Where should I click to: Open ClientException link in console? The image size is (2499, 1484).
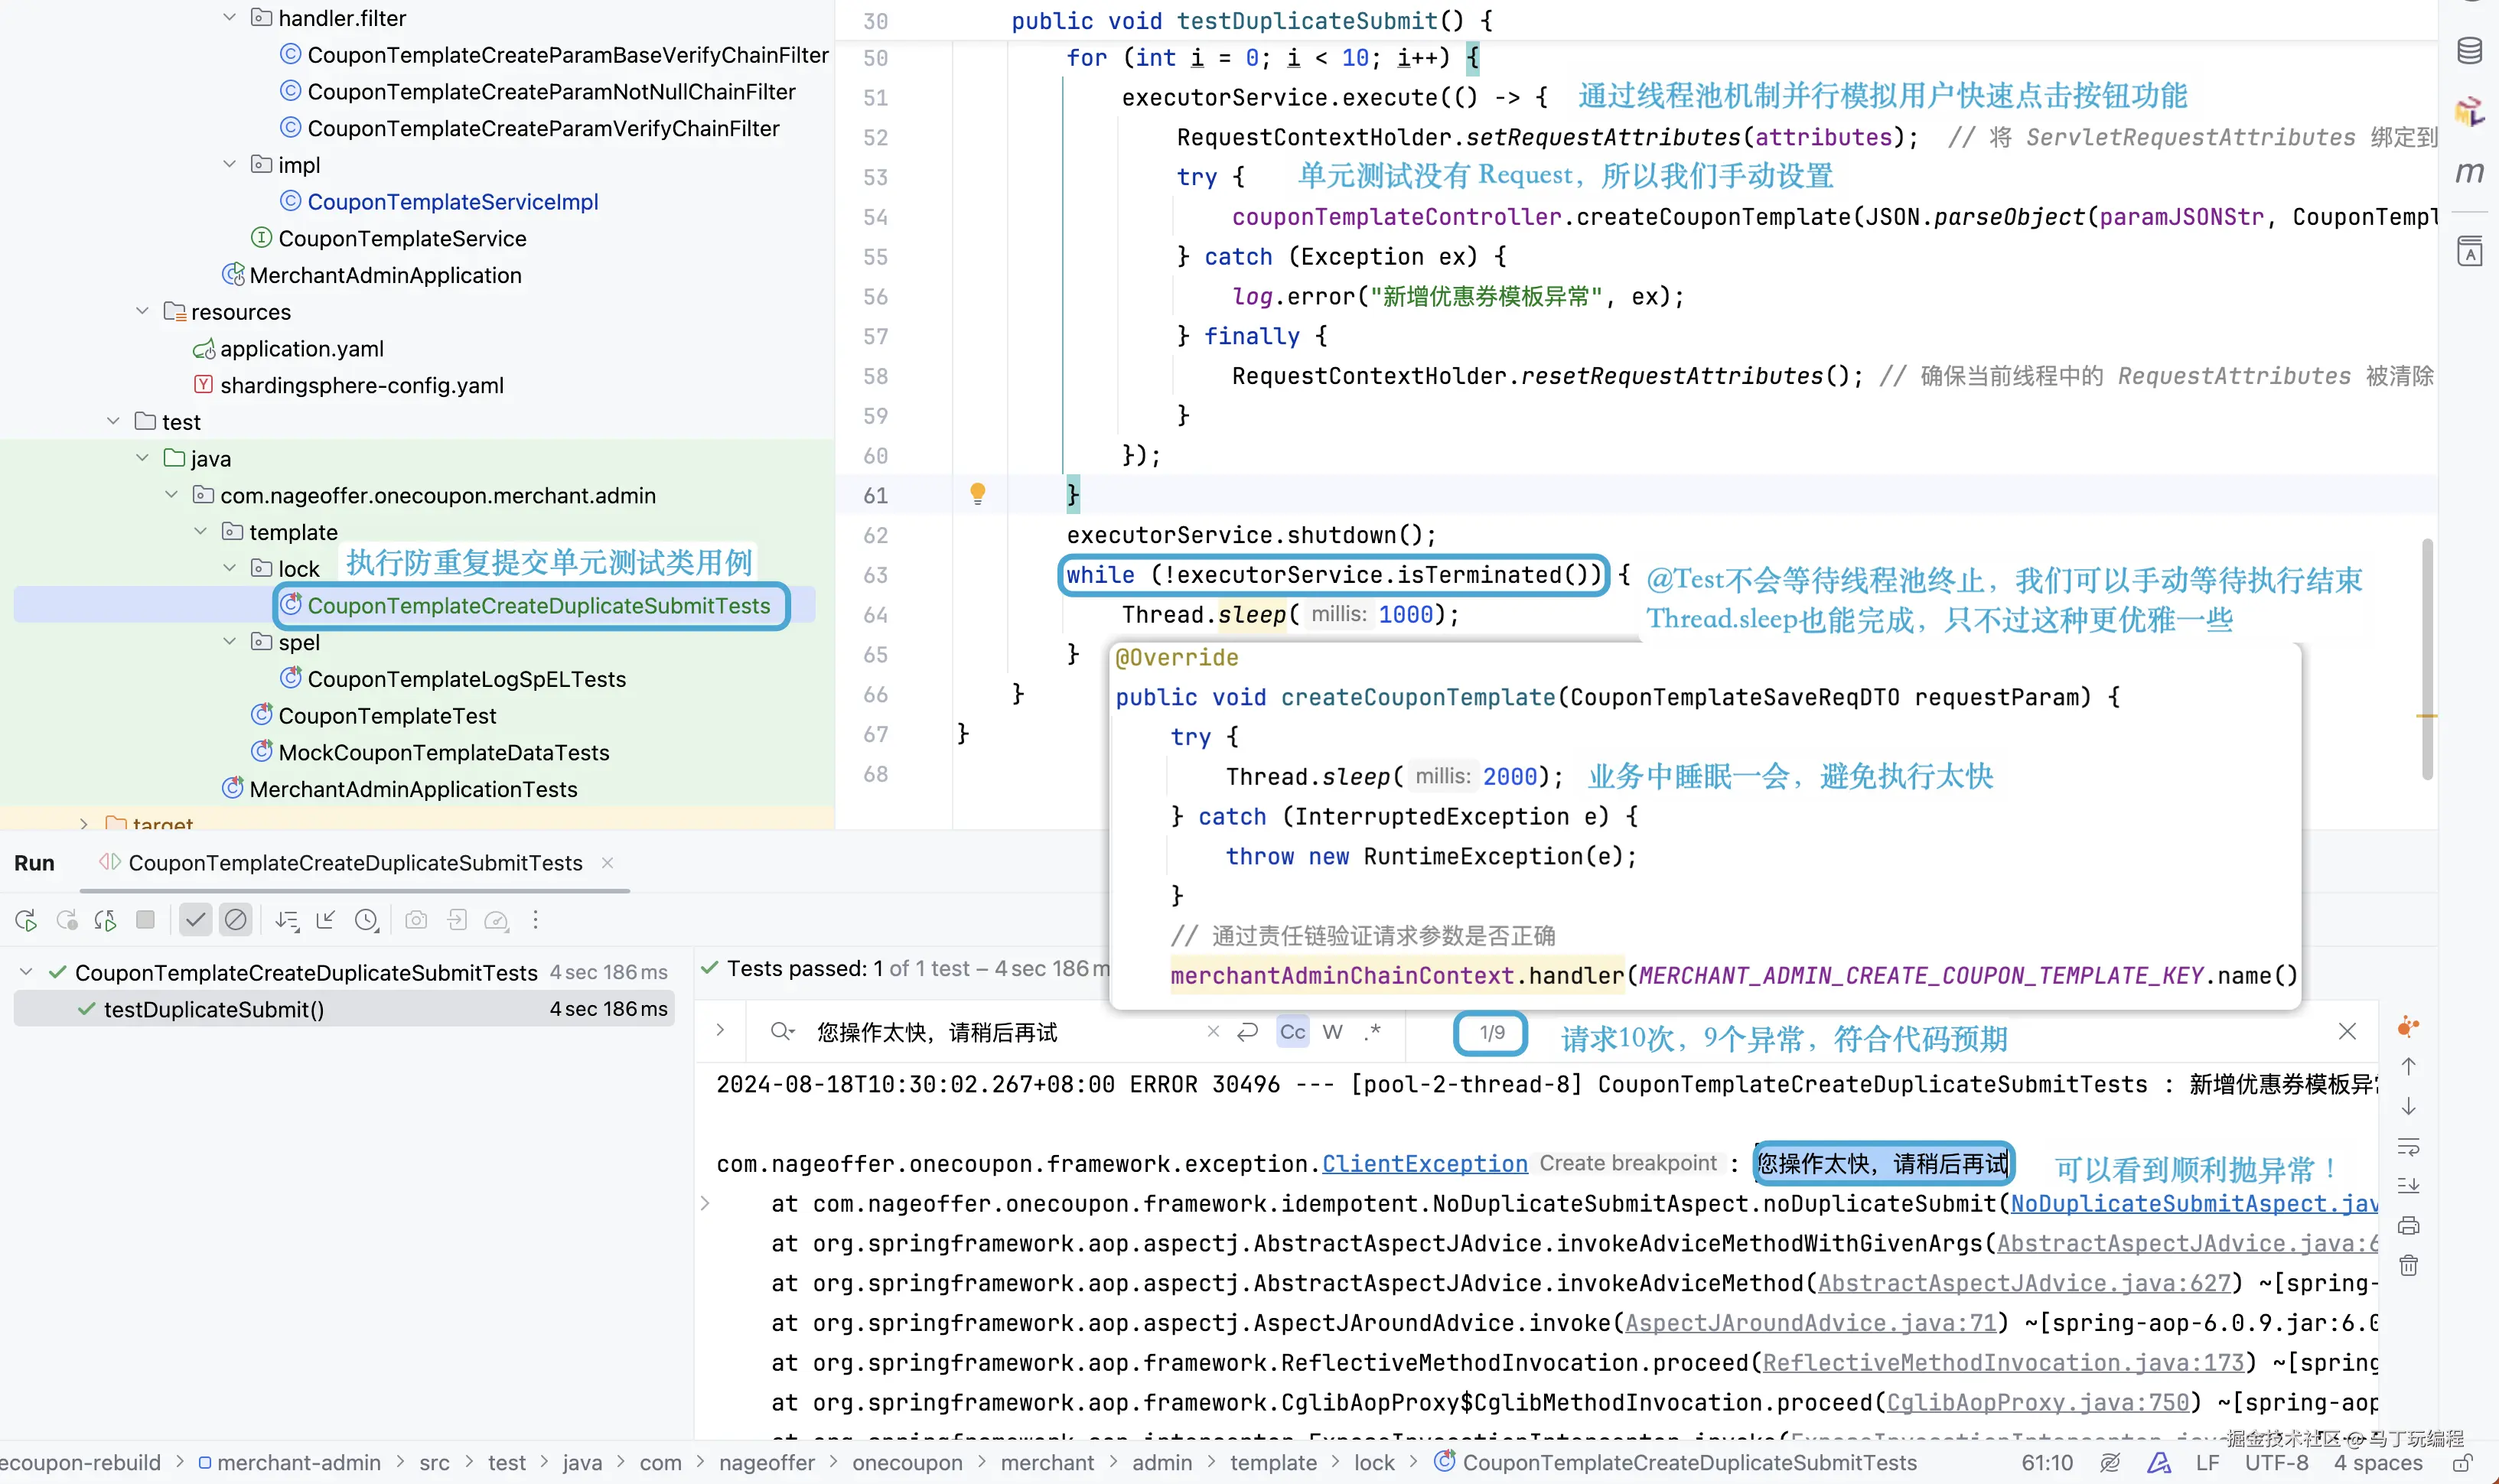coord(1424,1164)
